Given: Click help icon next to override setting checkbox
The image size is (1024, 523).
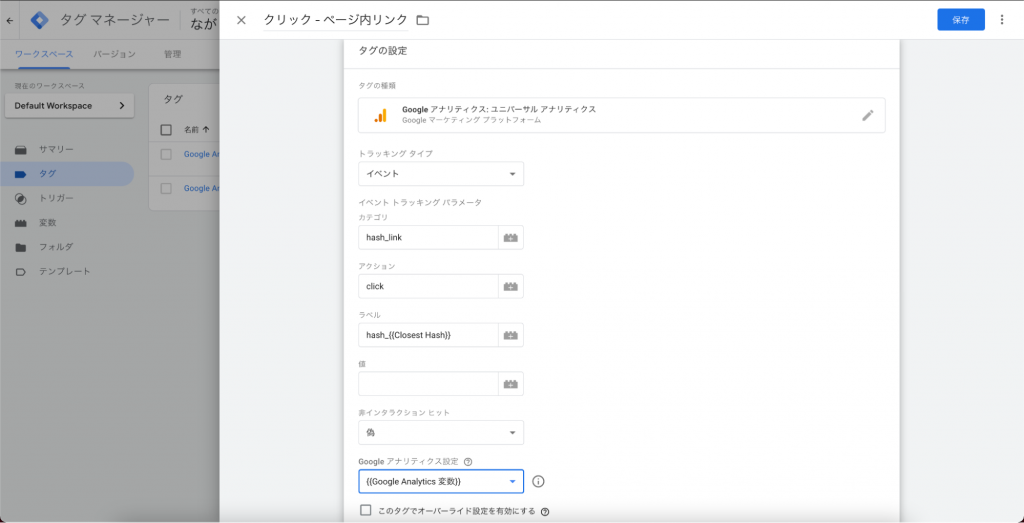Looking at the screenshot, I should pos(545,511).
